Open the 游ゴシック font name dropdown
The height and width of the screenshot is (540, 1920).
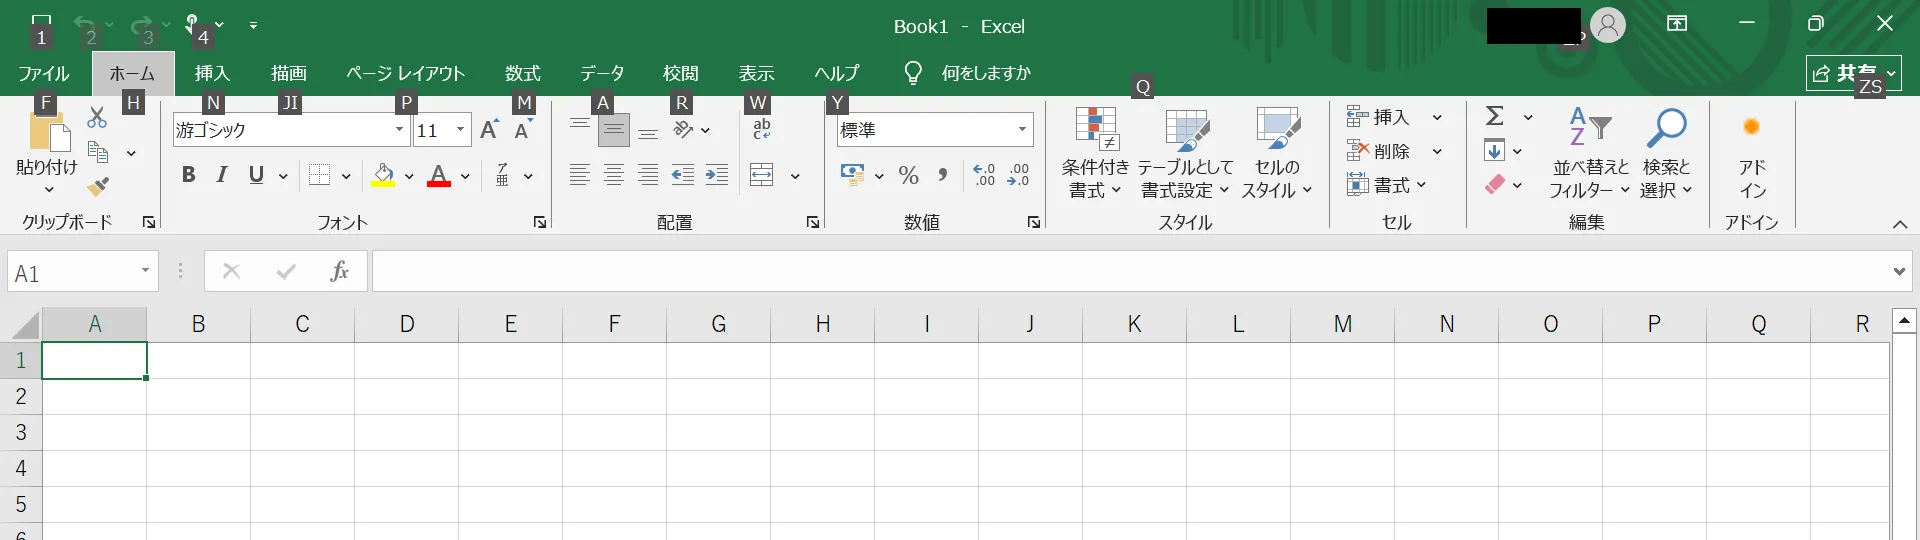click(399, 130)
